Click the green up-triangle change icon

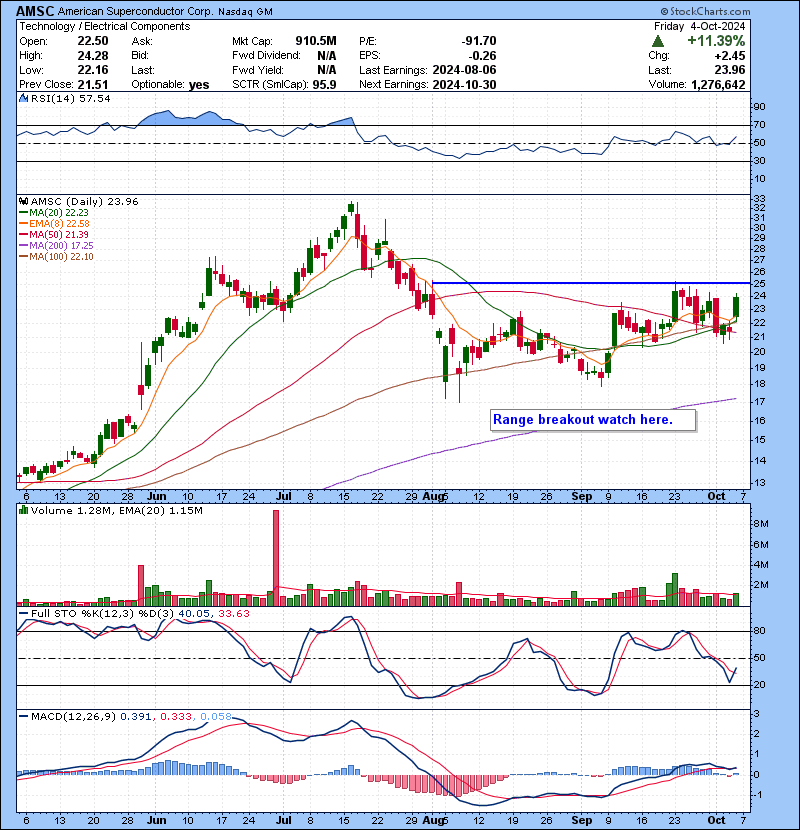658,41
